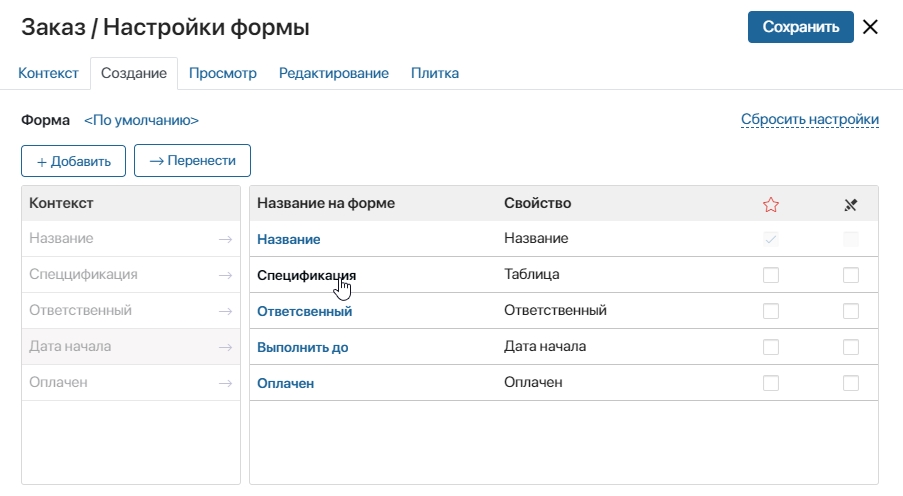Image resolution: width=903 pixels, height=496 pixels.
Task: Click the arrow next to Название in Контекст
Action: pos(225,239)
